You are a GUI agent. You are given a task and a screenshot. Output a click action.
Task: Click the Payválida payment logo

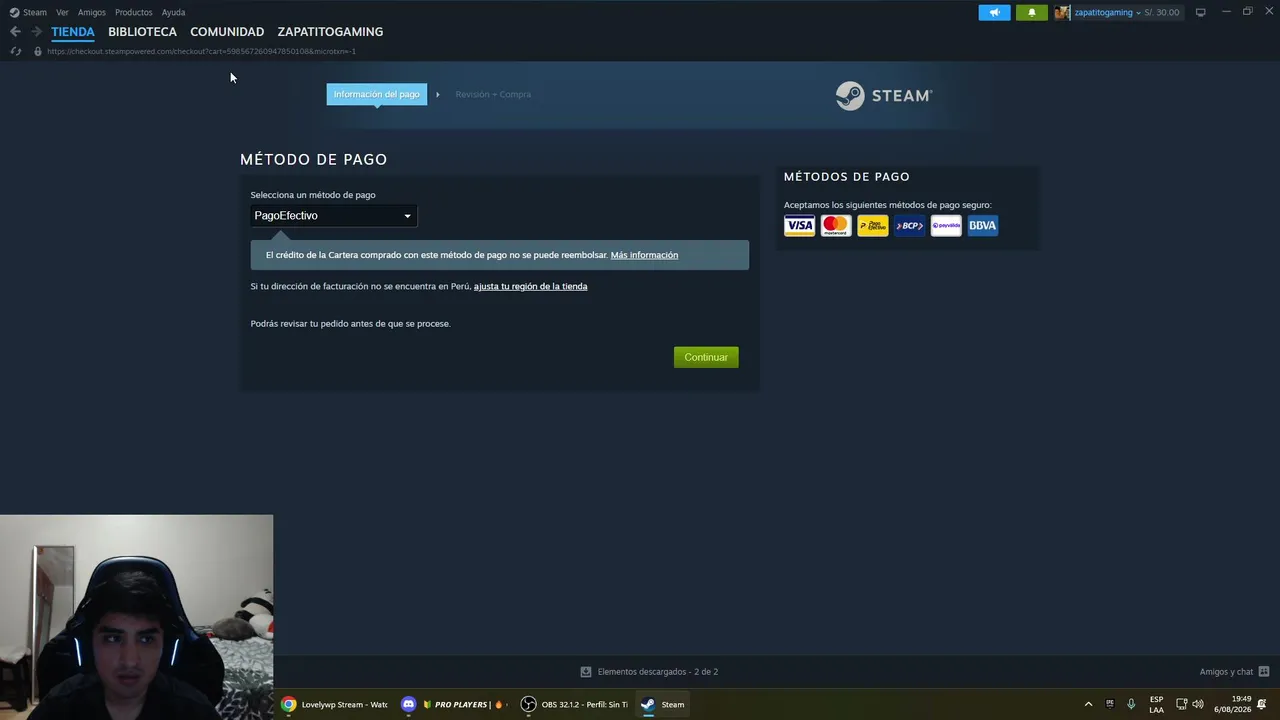(946, 226)
